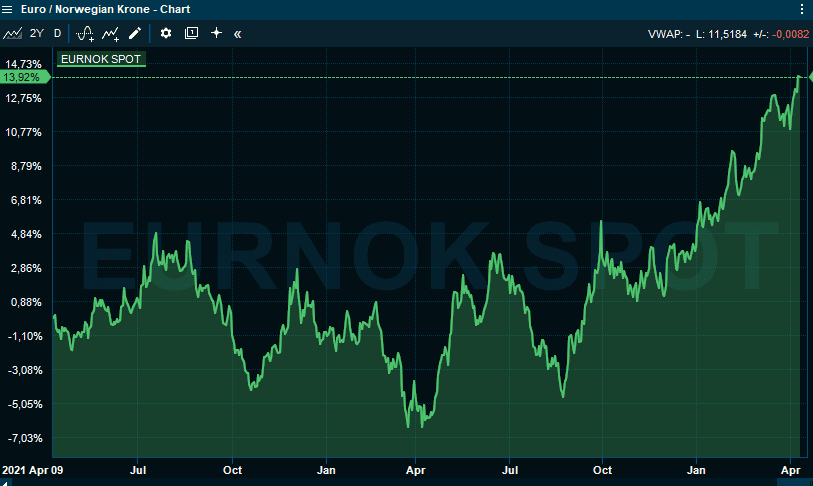Collapse the toolbar with the double chevron

coord(237,34)
